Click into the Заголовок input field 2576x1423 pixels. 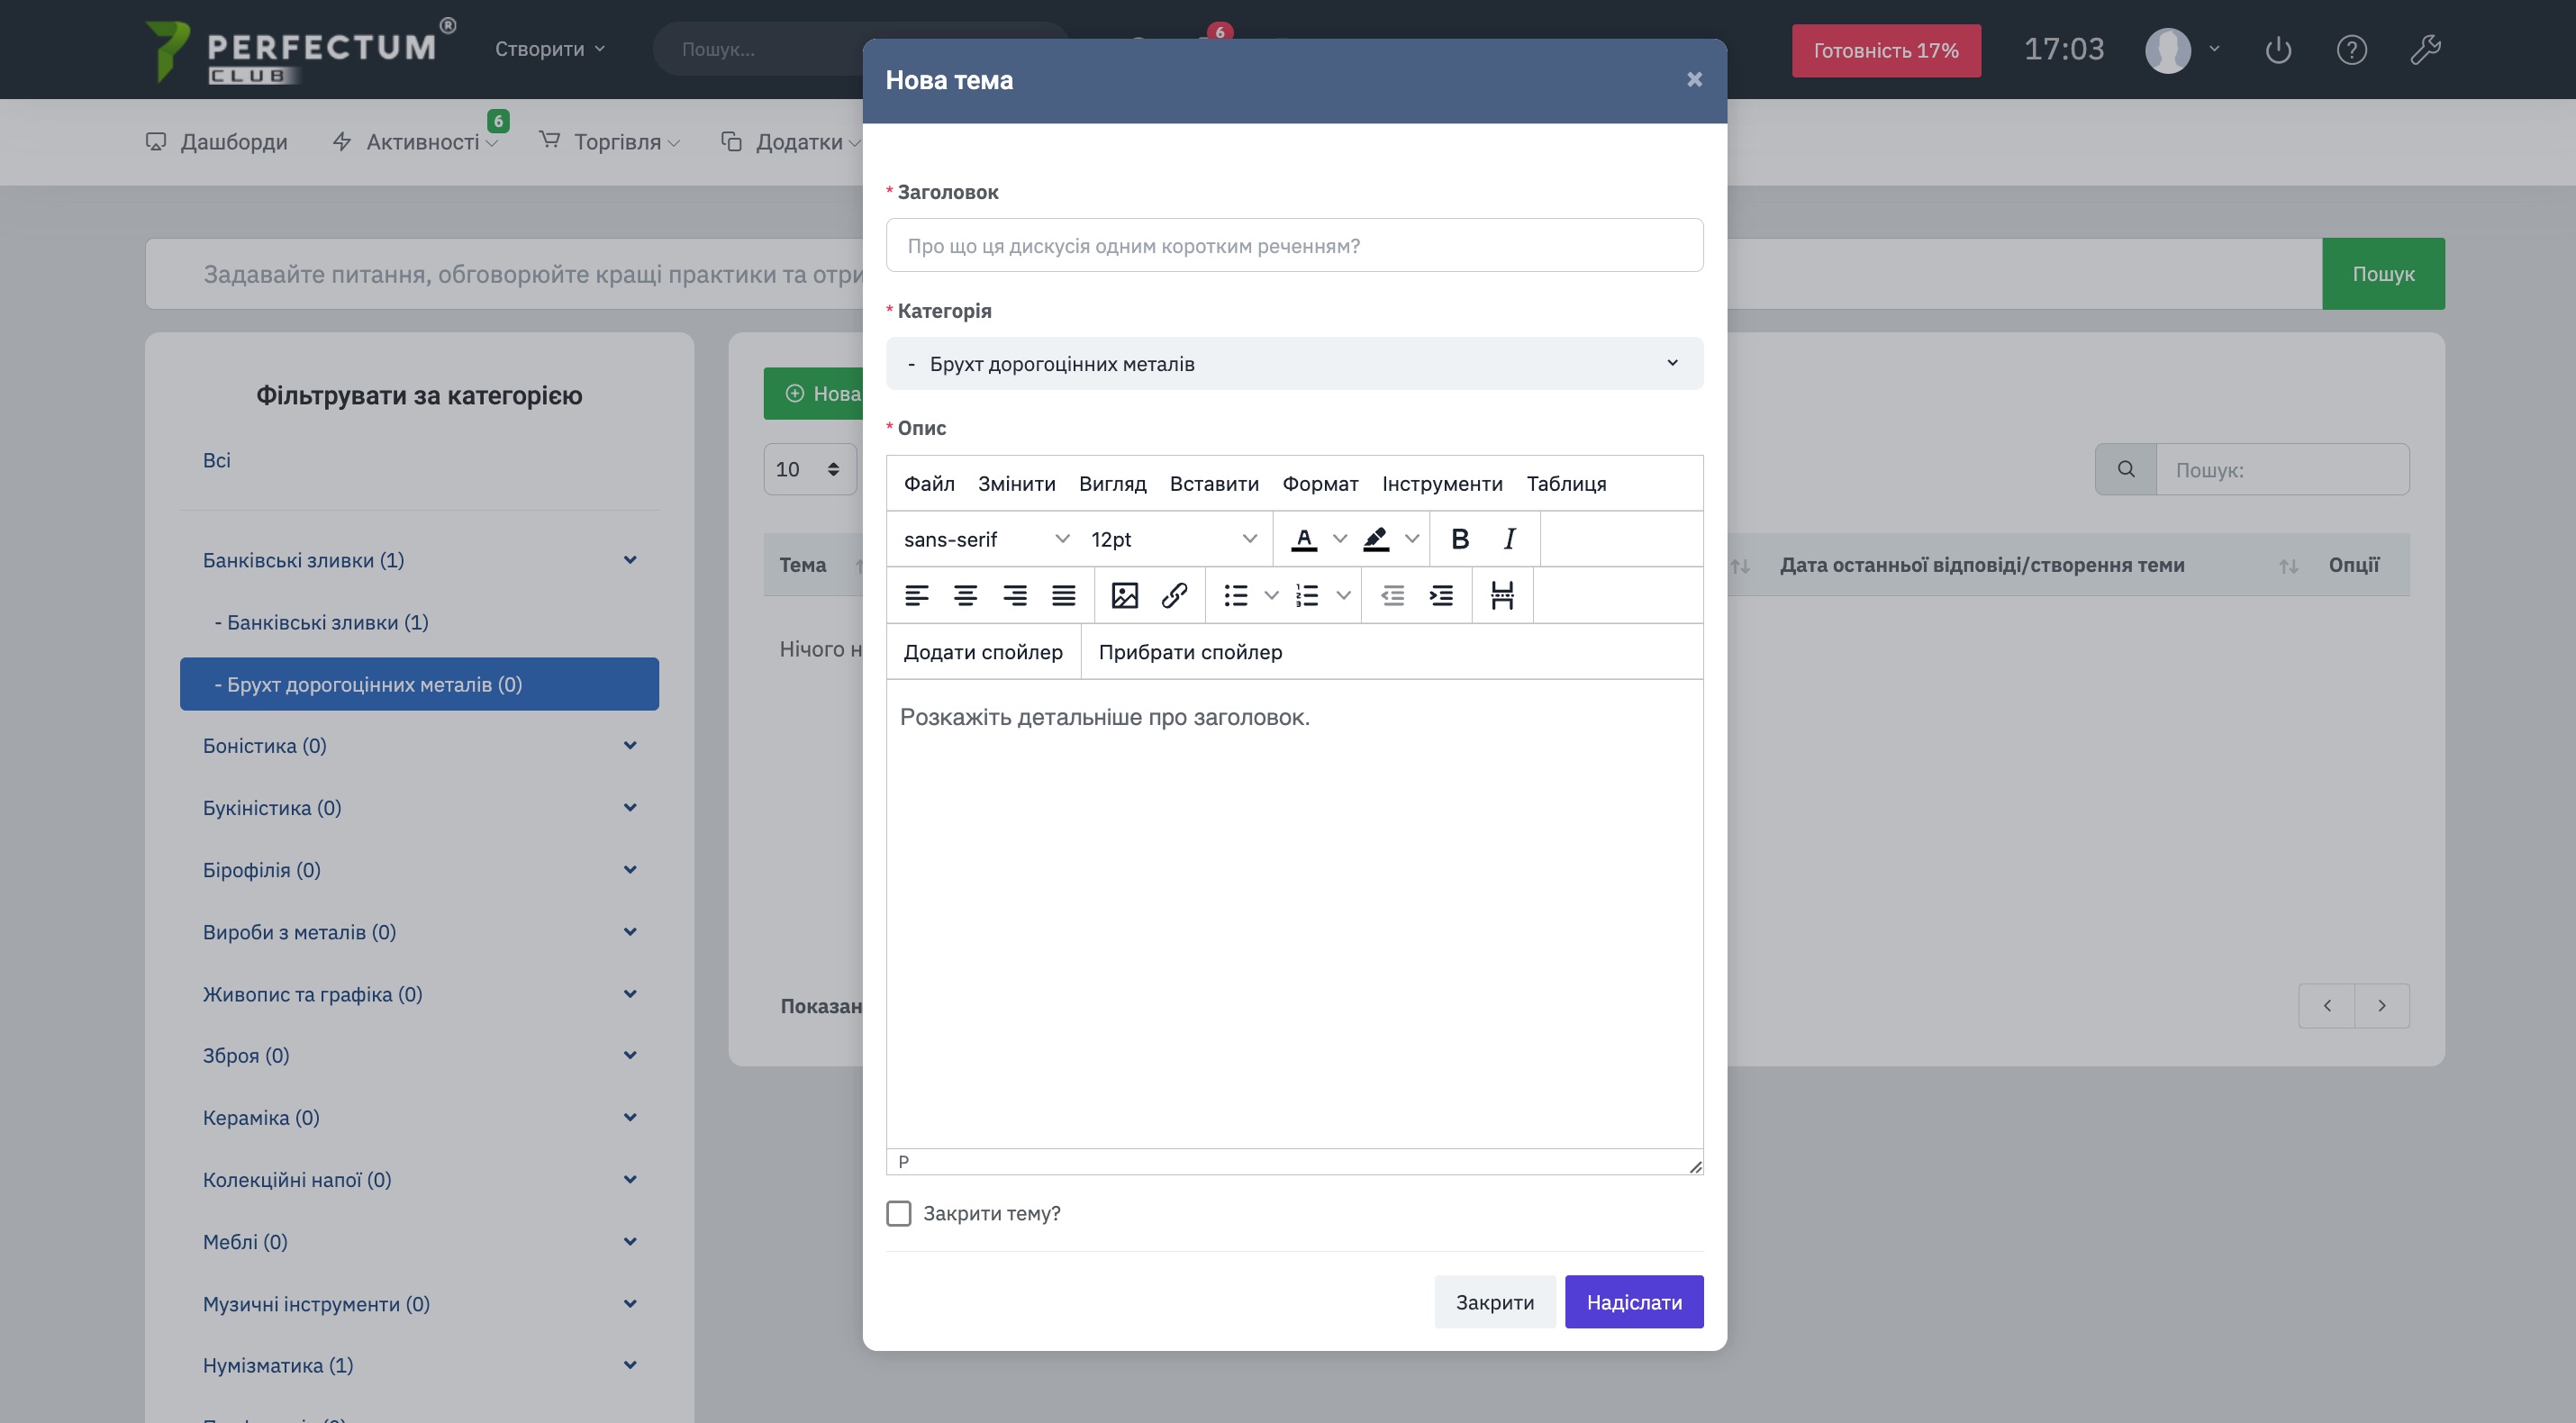[x=1294, y=245]
